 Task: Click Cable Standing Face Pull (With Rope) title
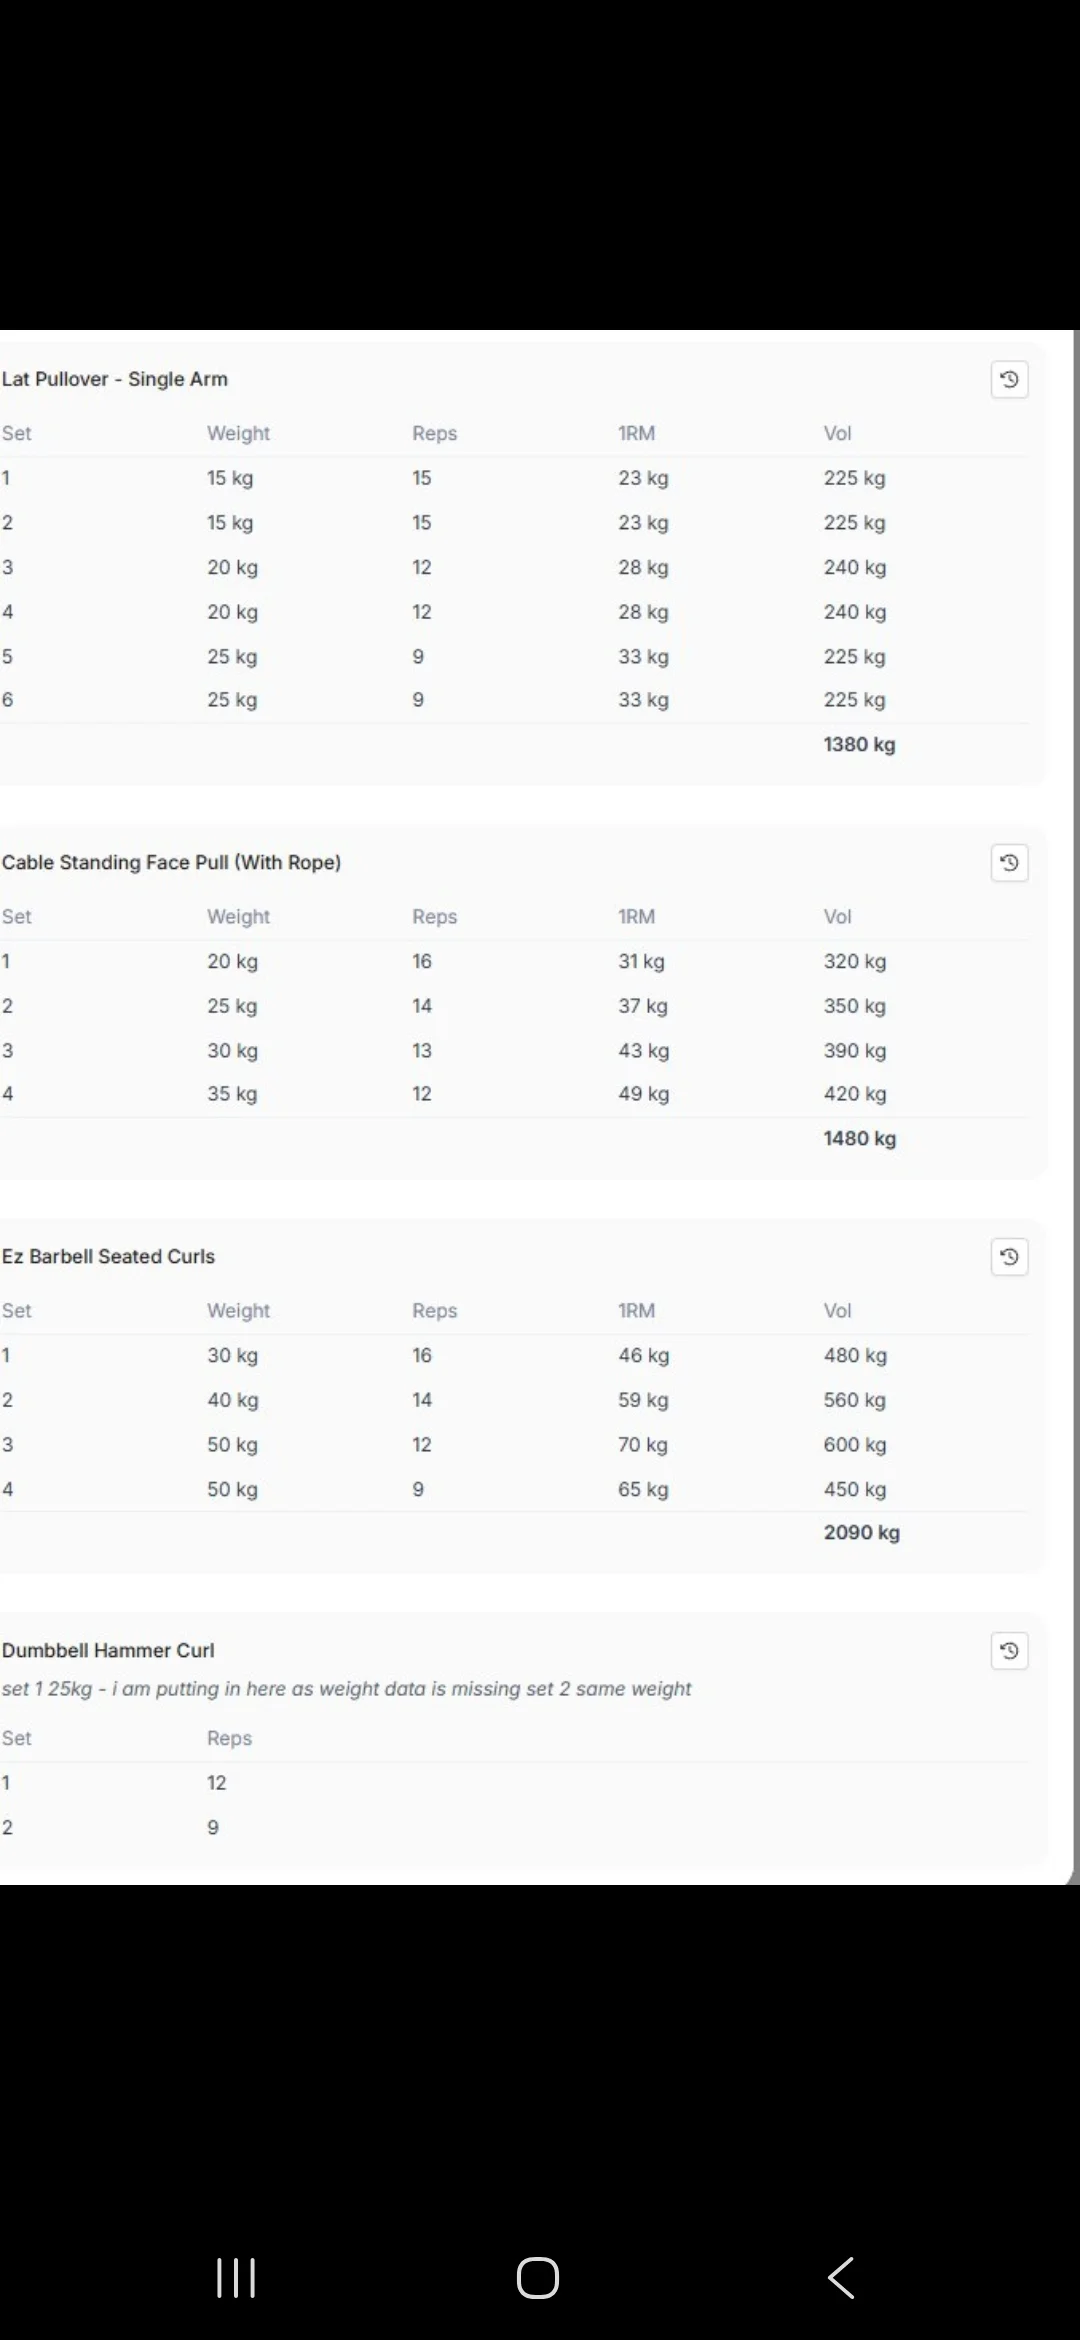click(171, 862)
